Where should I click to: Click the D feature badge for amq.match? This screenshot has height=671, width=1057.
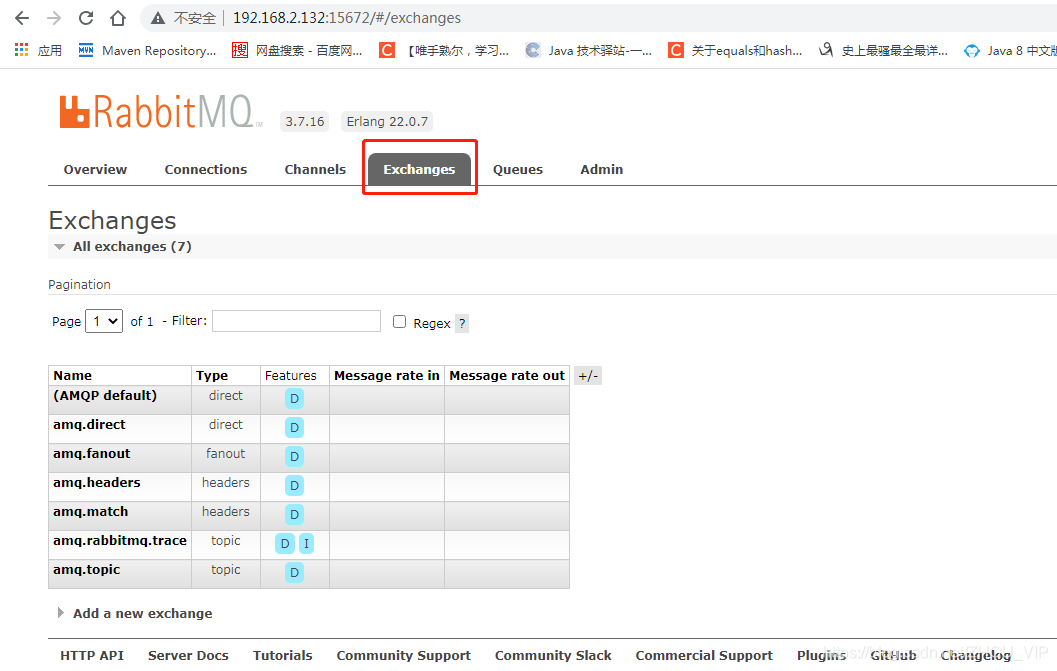pos(295,515)
